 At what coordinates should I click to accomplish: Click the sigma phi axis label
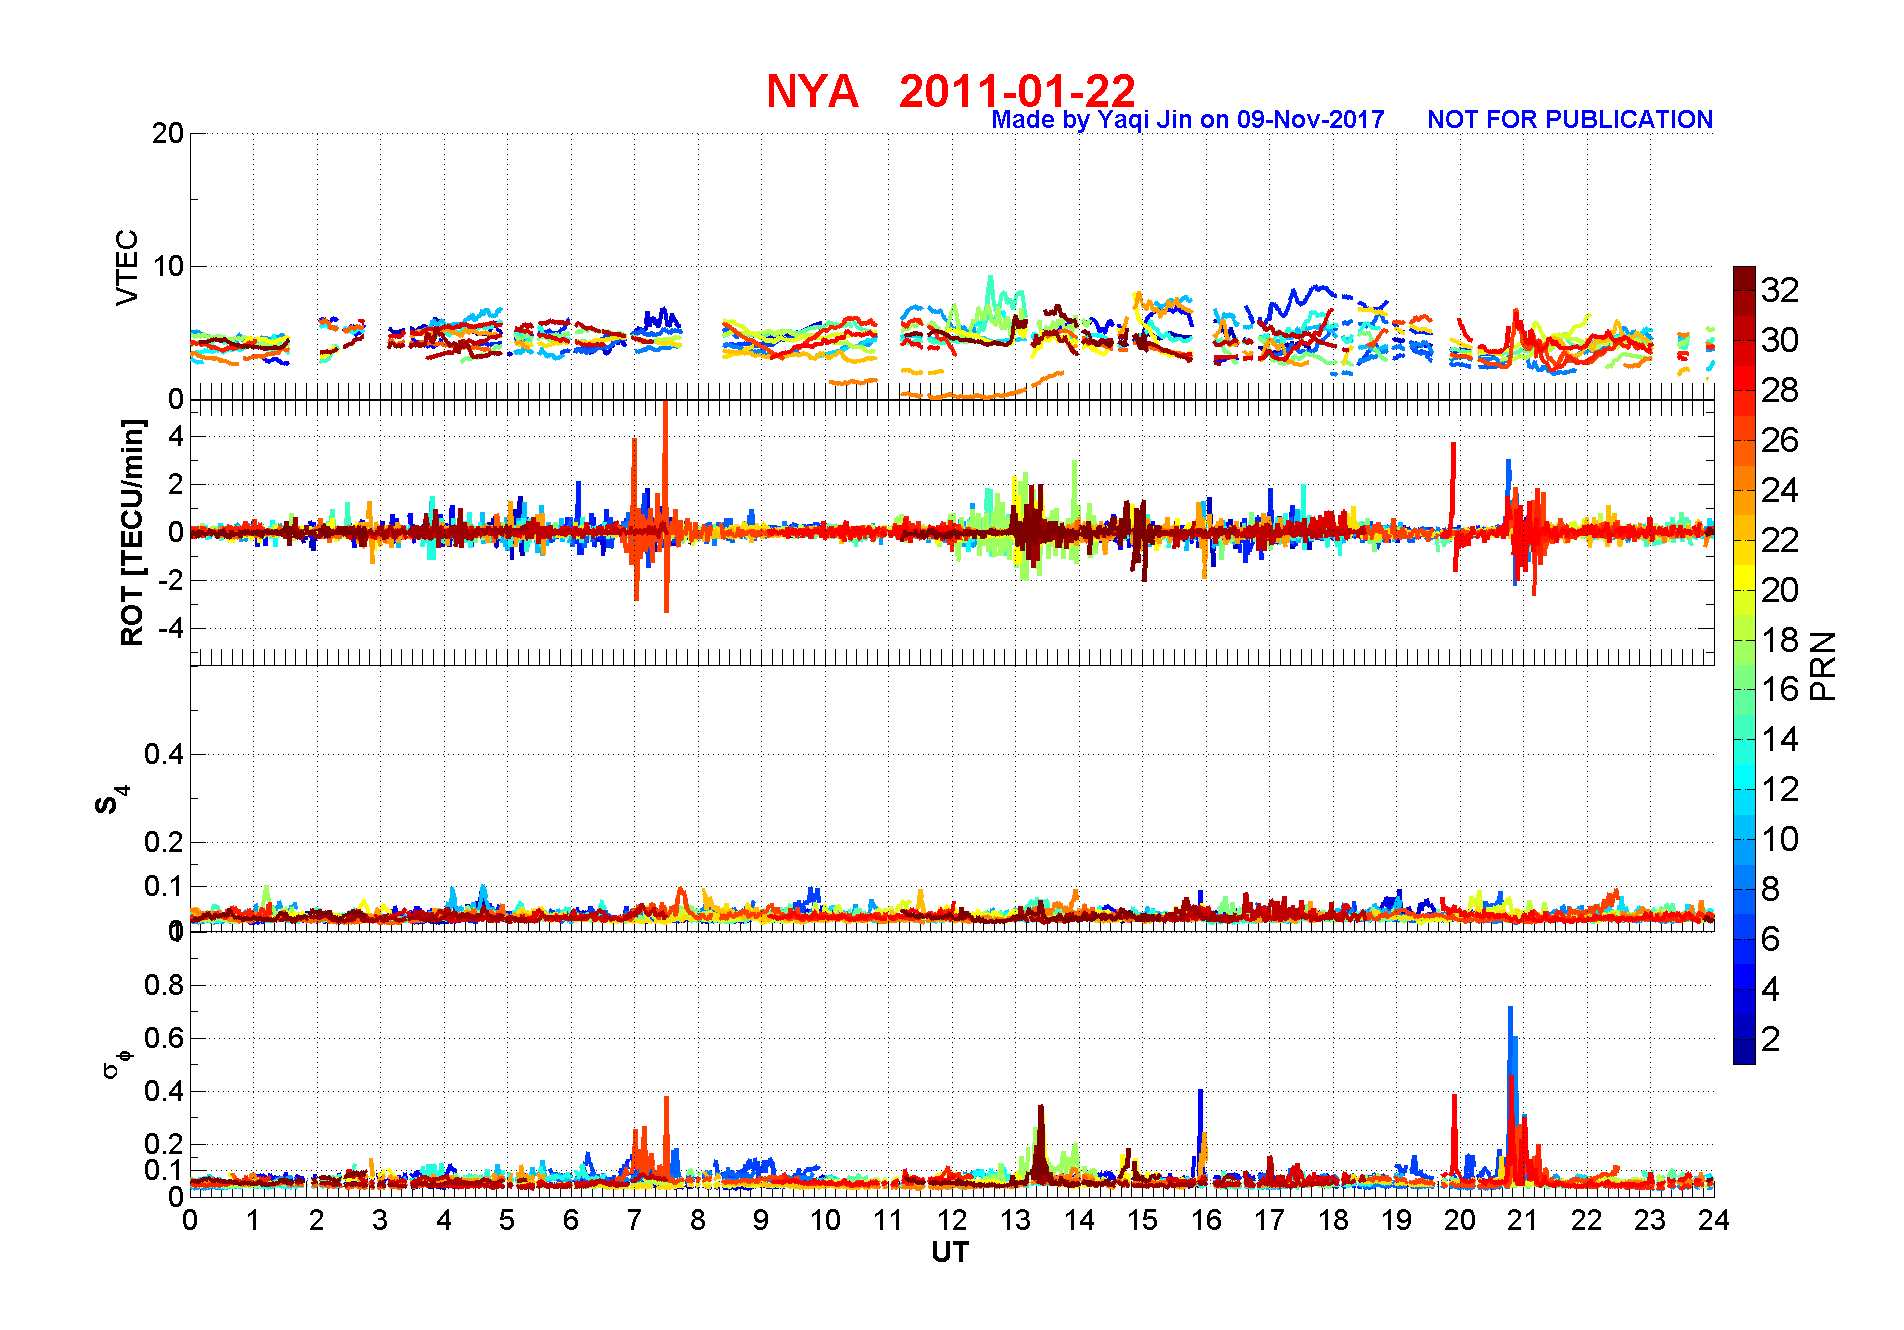(x=116, y=1062)
